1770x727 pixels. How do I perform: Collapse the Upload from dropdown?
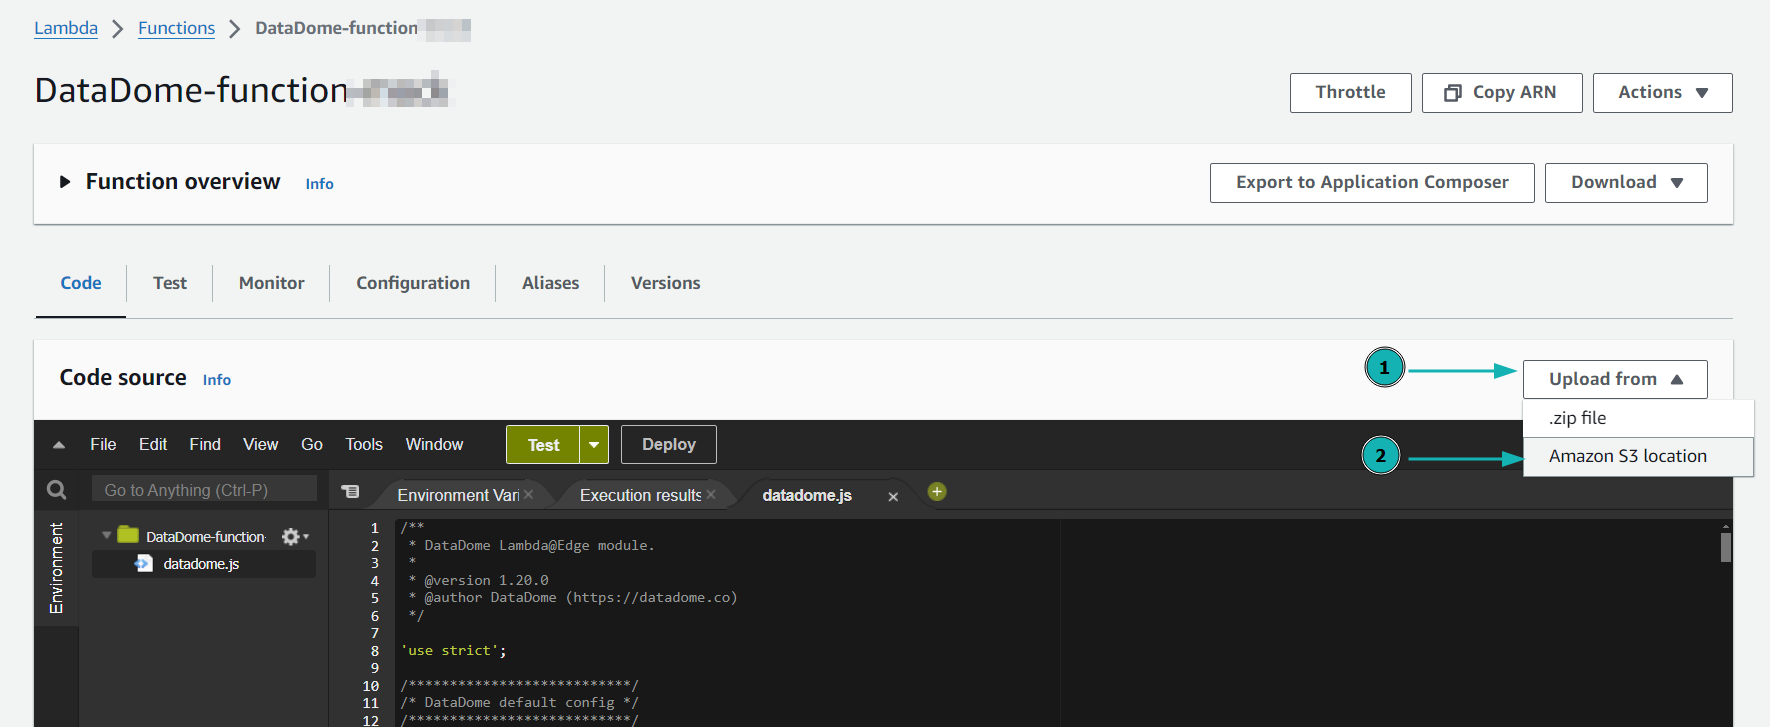point(1615,379)
